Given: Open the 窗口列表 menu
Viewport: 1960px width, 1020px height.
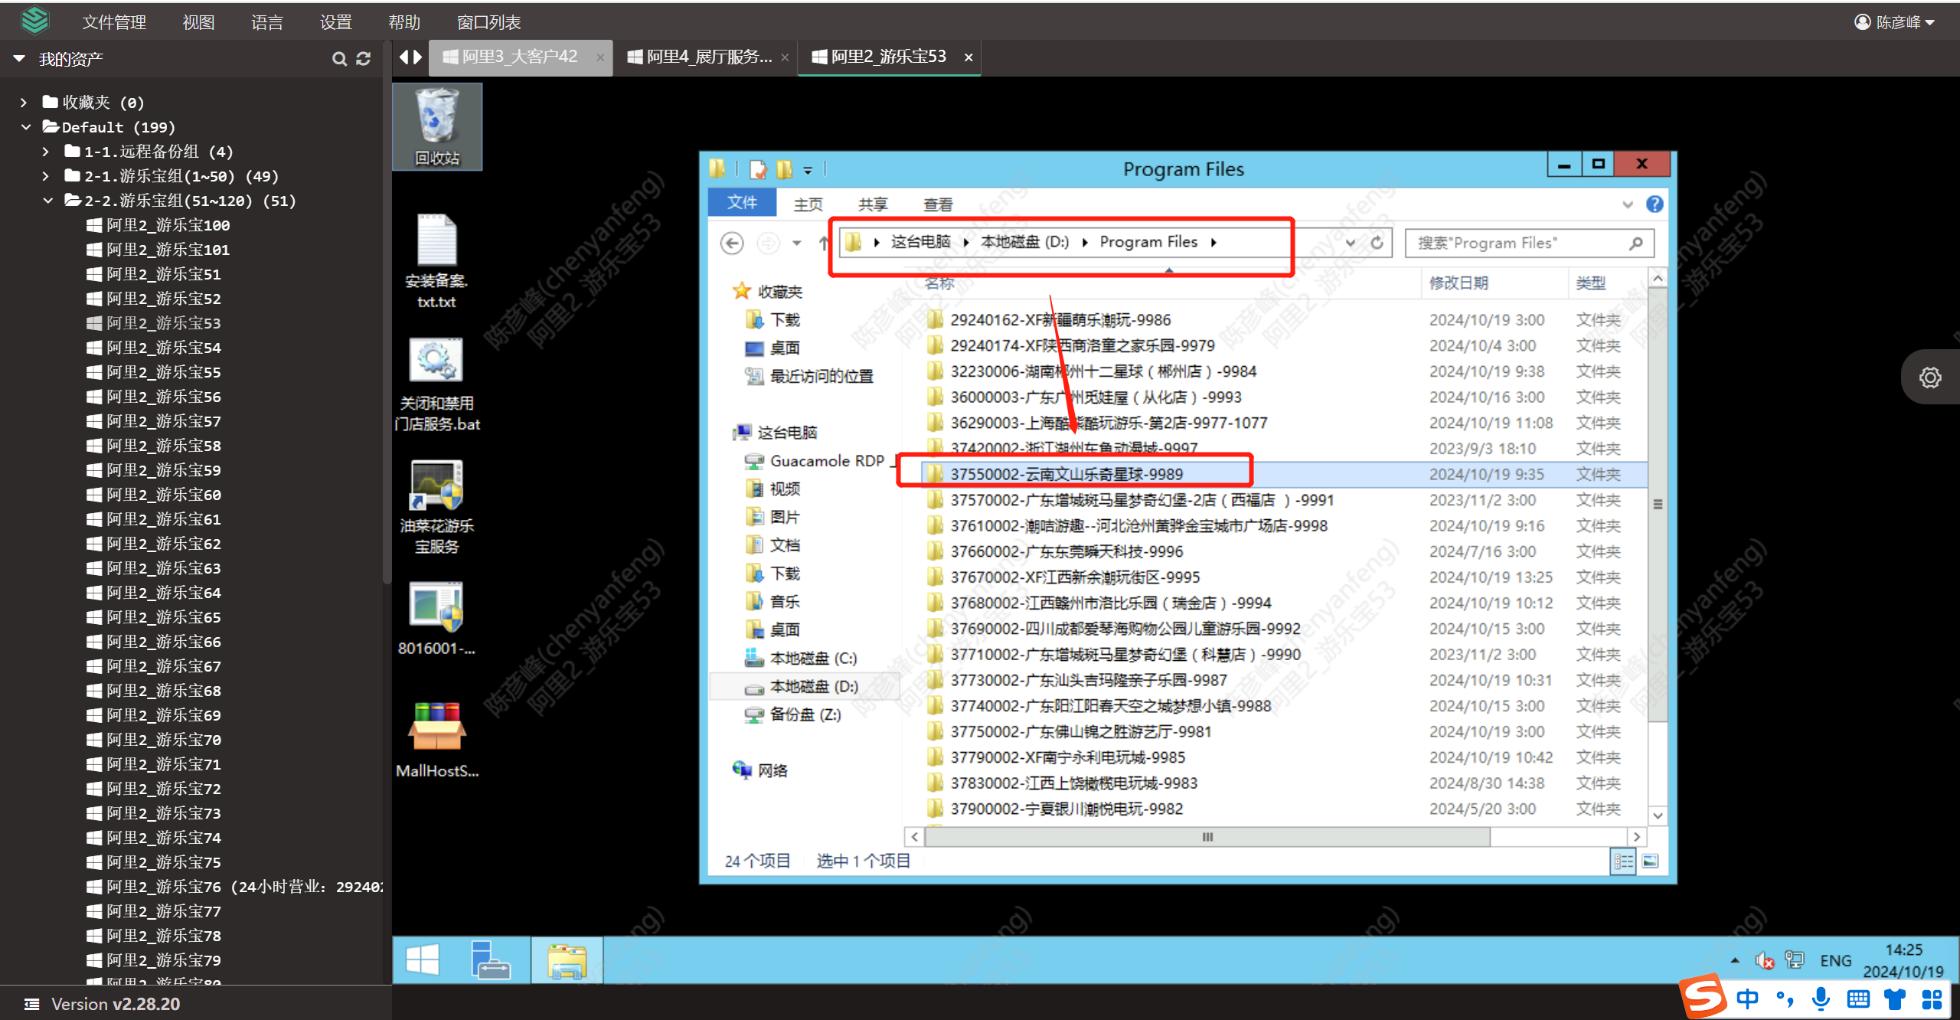Looking at the screenshot, I should pos(489,22).
